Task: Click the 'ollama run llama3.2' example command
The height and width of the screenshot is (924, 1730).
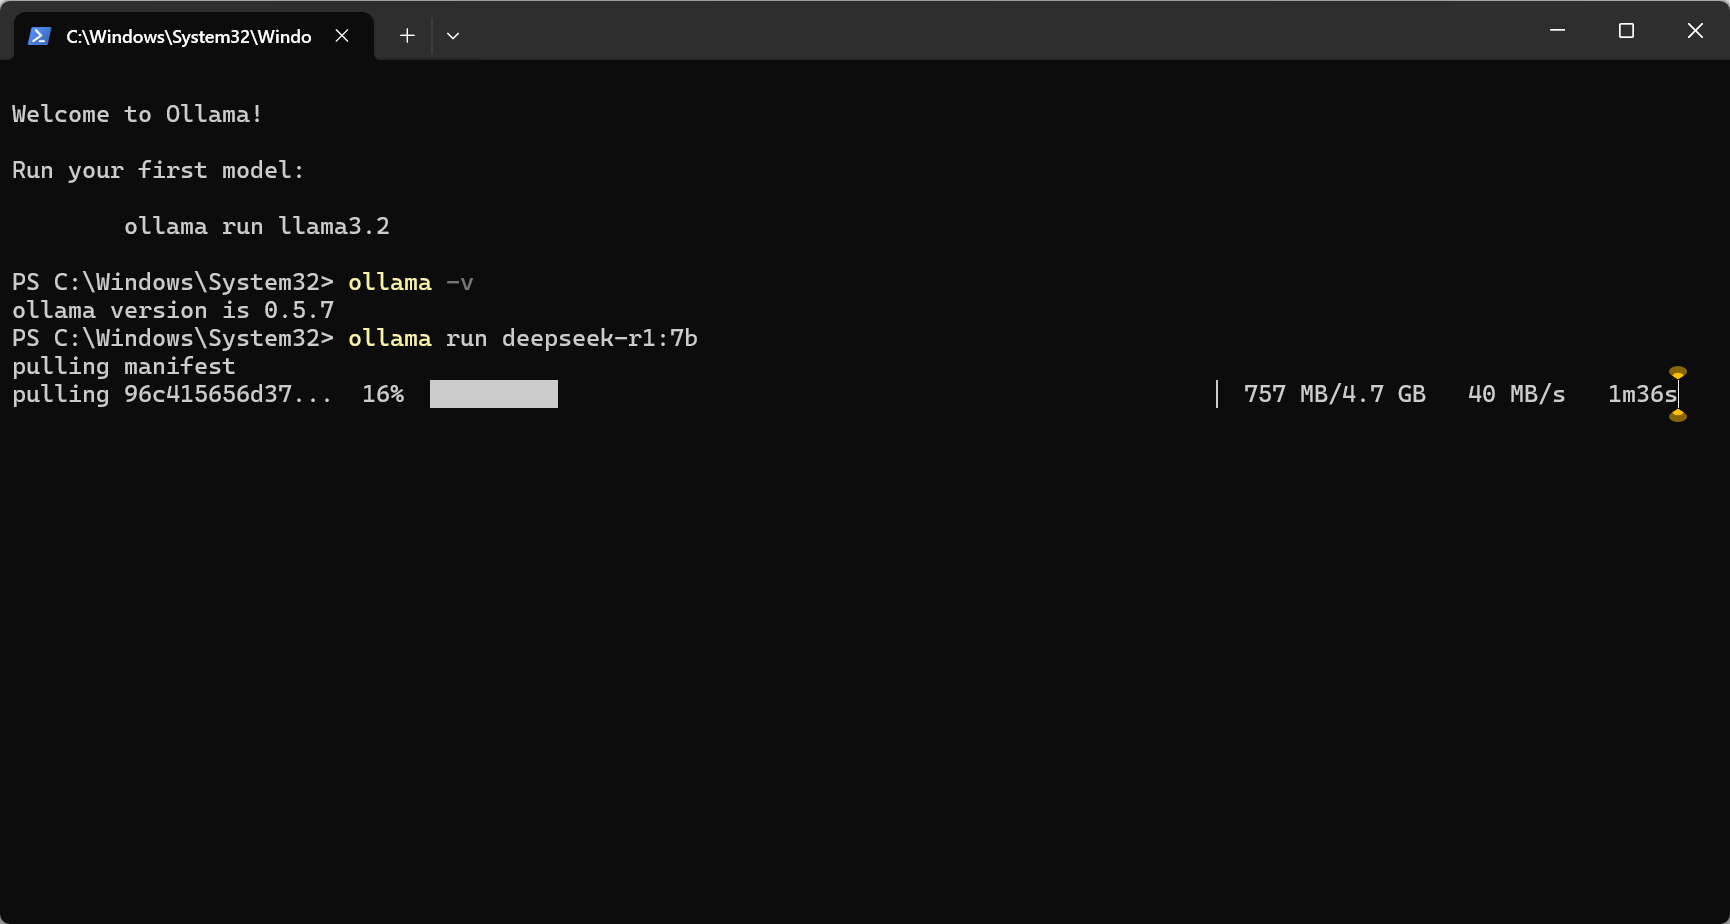Action: click(257, 226)
